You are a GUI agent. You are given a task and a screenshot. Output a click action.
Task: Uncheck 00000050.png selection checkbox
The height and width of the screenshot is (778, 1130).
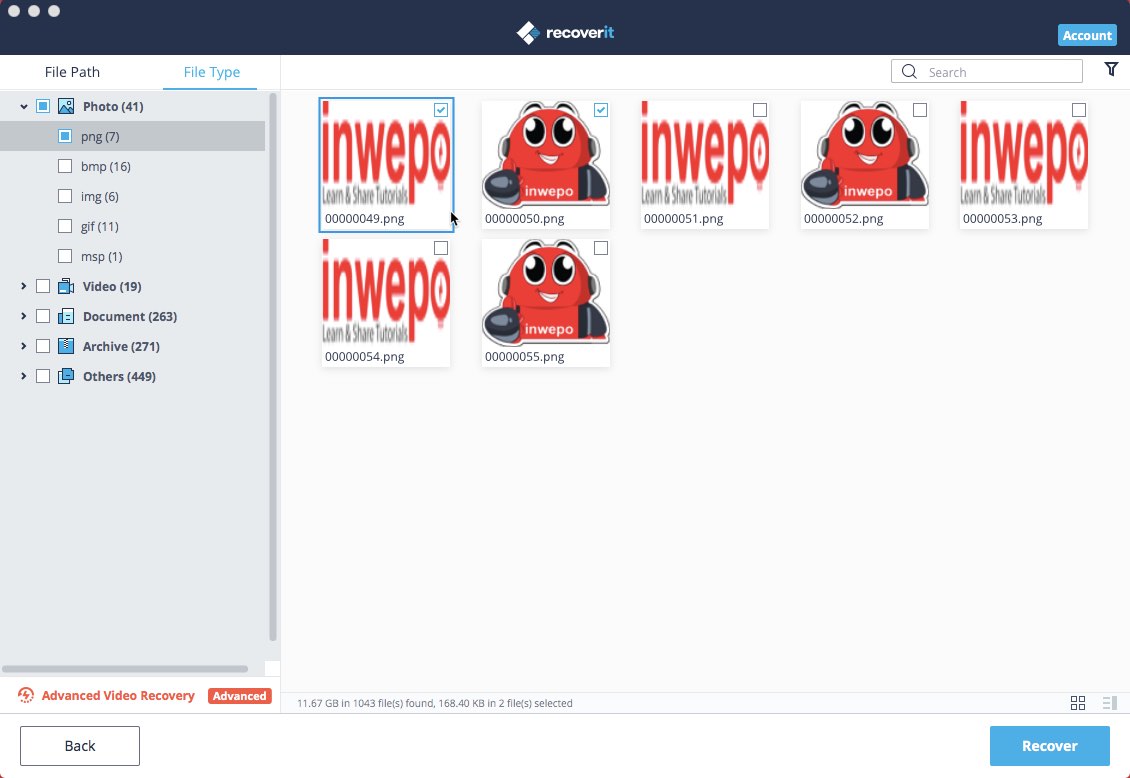click(x=601, y=110)
